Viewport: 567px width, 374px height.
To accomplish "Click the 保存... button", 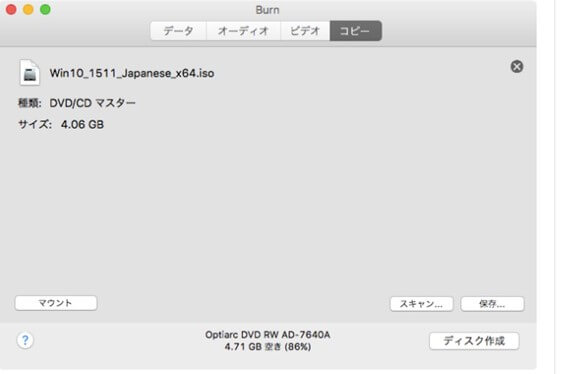I will pyautogui.click(x=492, y=304).
